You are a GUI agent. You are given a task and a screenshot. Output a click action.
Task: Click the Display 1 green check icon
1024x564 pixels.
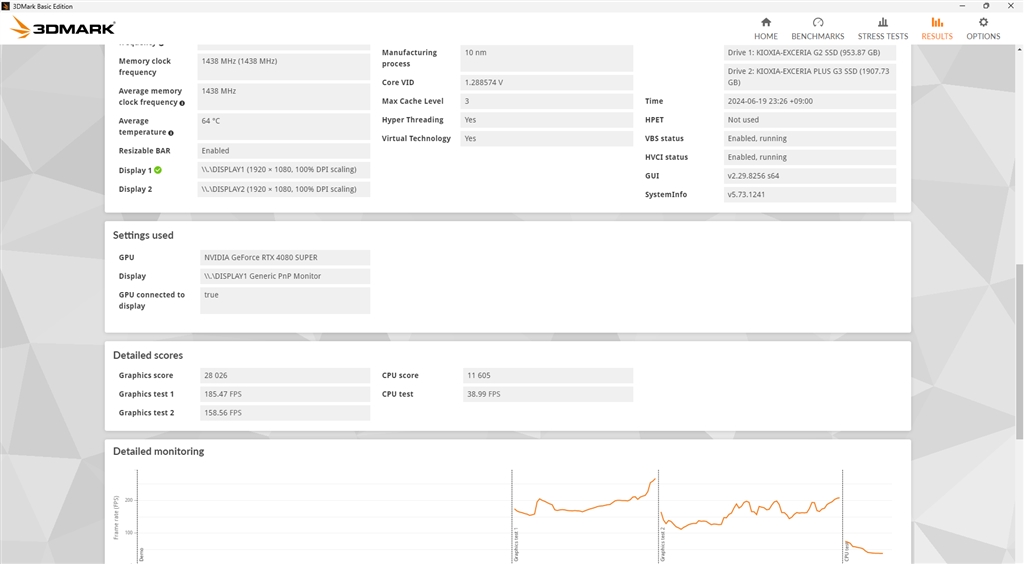pos(157,170)
